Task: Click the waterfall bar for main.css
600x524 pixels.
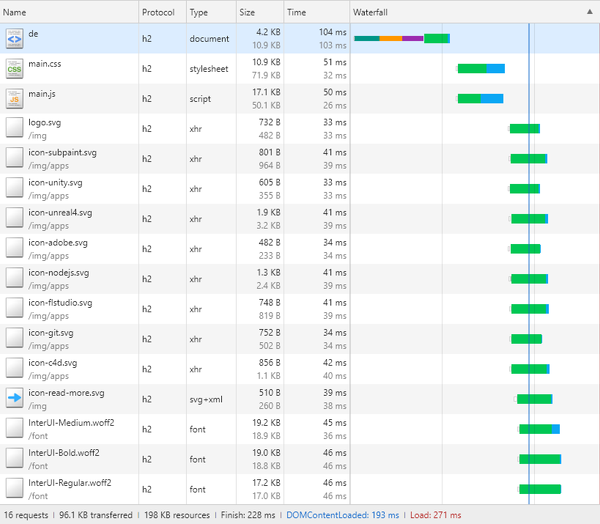Action: point(481,69)
